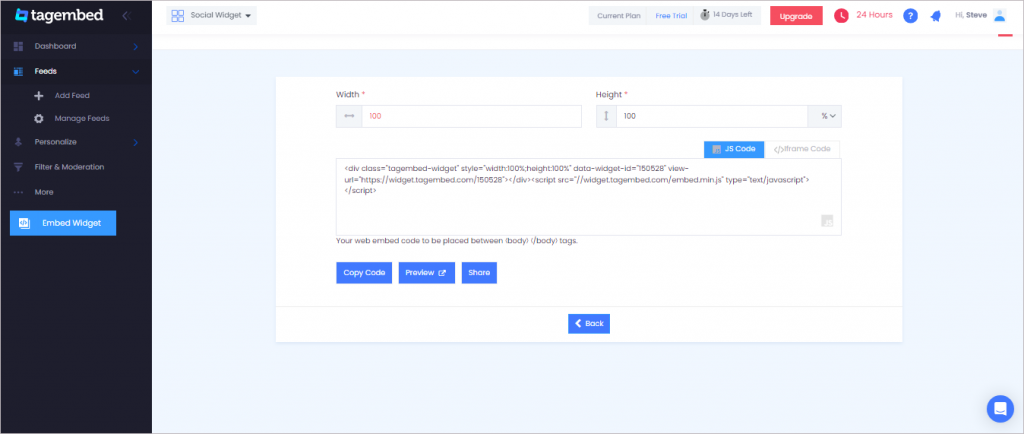1024x434 pixels.
Task: Click the Back button
Action: coord(589,324)
